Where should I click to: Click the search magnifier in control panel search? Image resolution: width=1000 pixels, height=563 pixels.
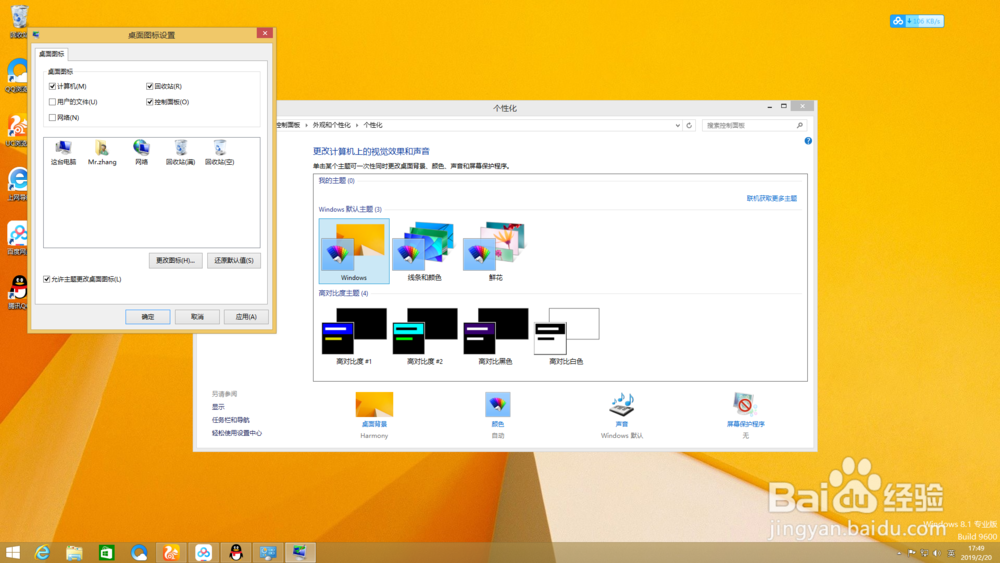800,126
